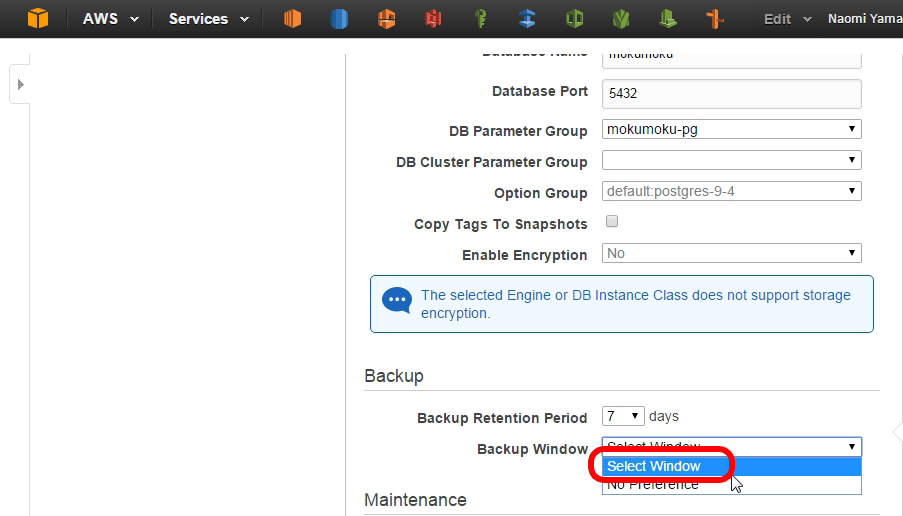The width and height of the screenshot is (903, 516).
Task: Click the AWS orange cube logo
Action: pos(38,18)
